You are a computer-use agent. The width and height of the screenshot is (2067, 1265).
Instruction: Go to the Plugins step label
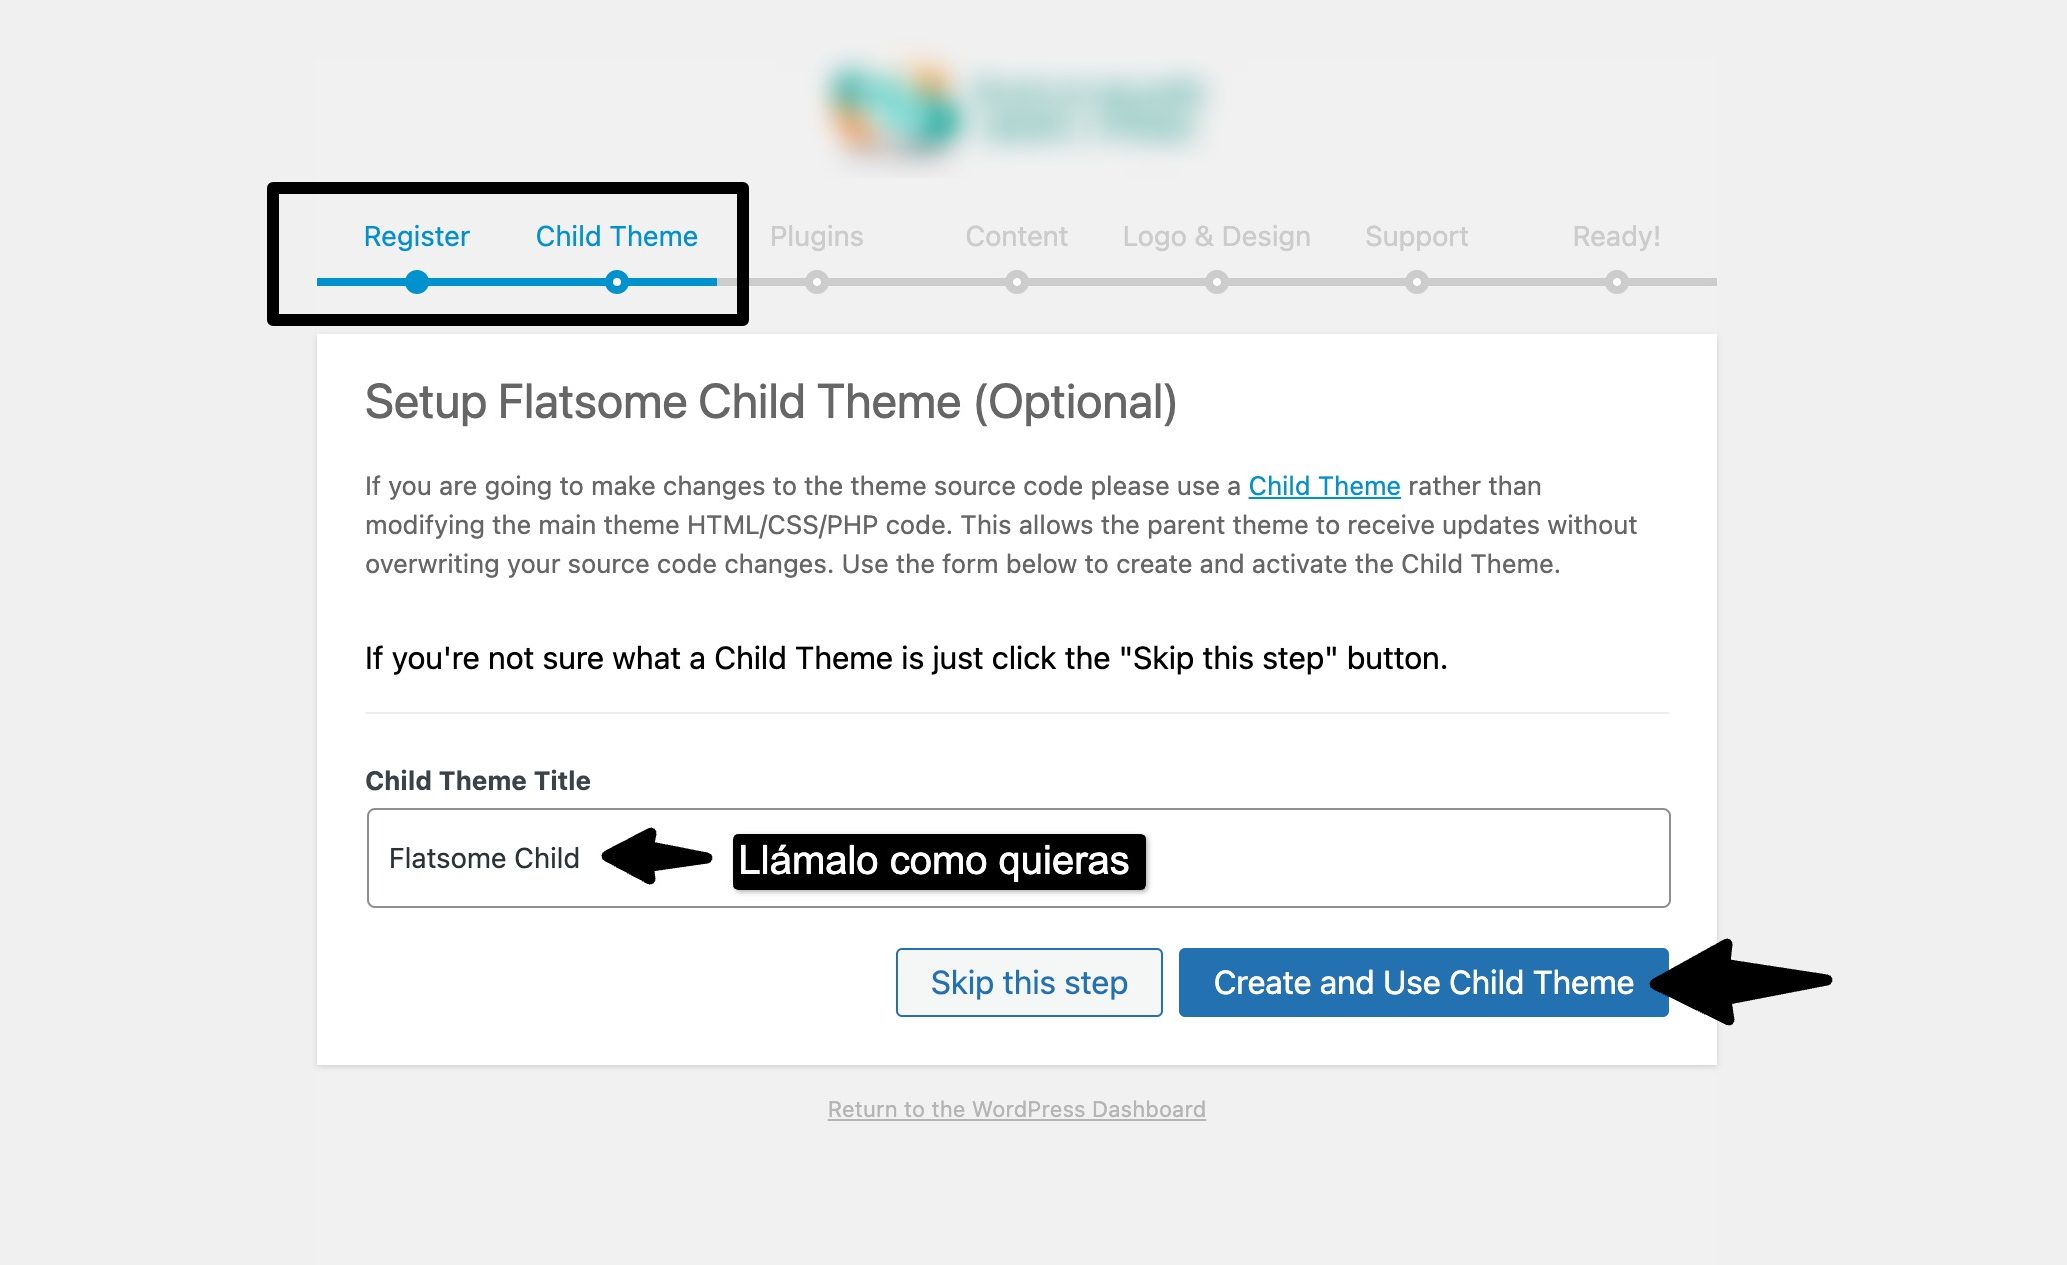[x=816, y=236]
